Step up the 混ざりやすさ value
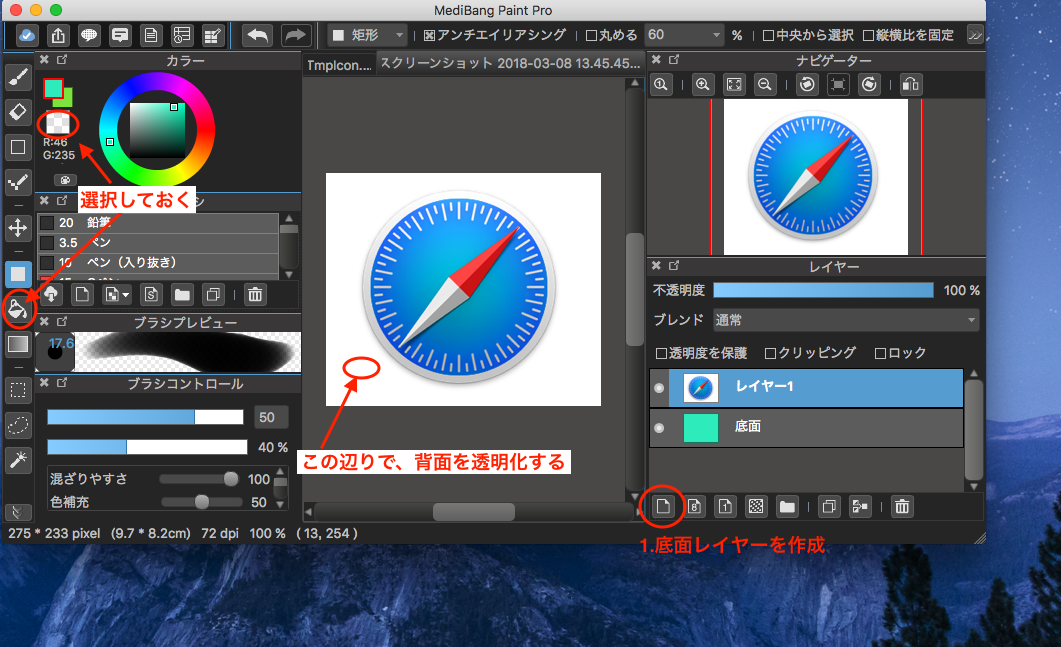This screenshot has width=1061, height=647. [280, 472]
